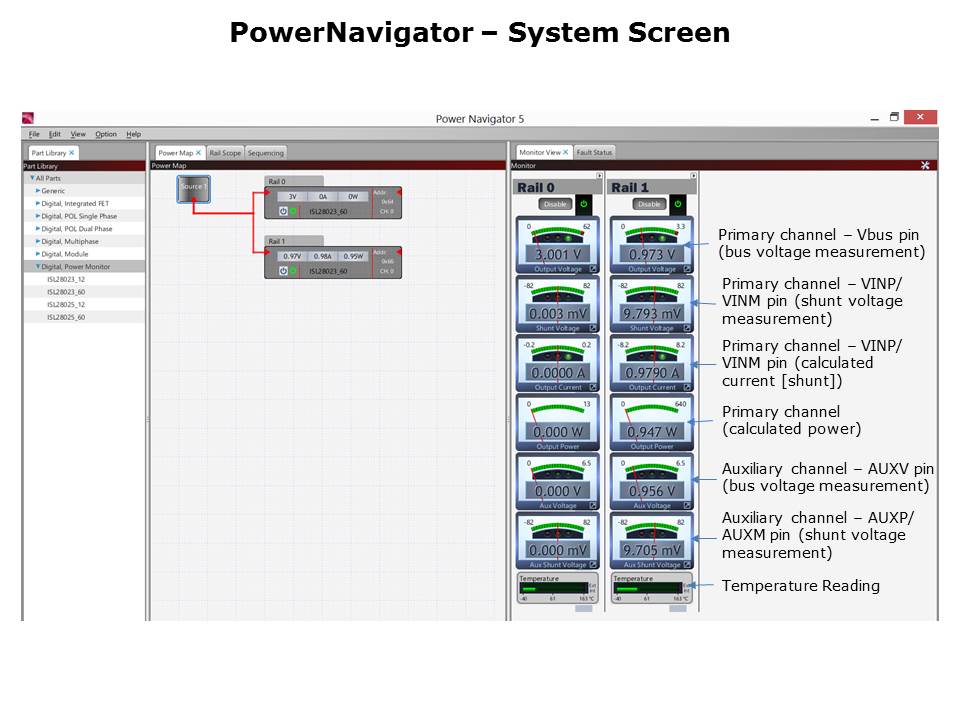
Task: Click the red output connector on the Rail 0 block
Action: [x=399, y=192]
